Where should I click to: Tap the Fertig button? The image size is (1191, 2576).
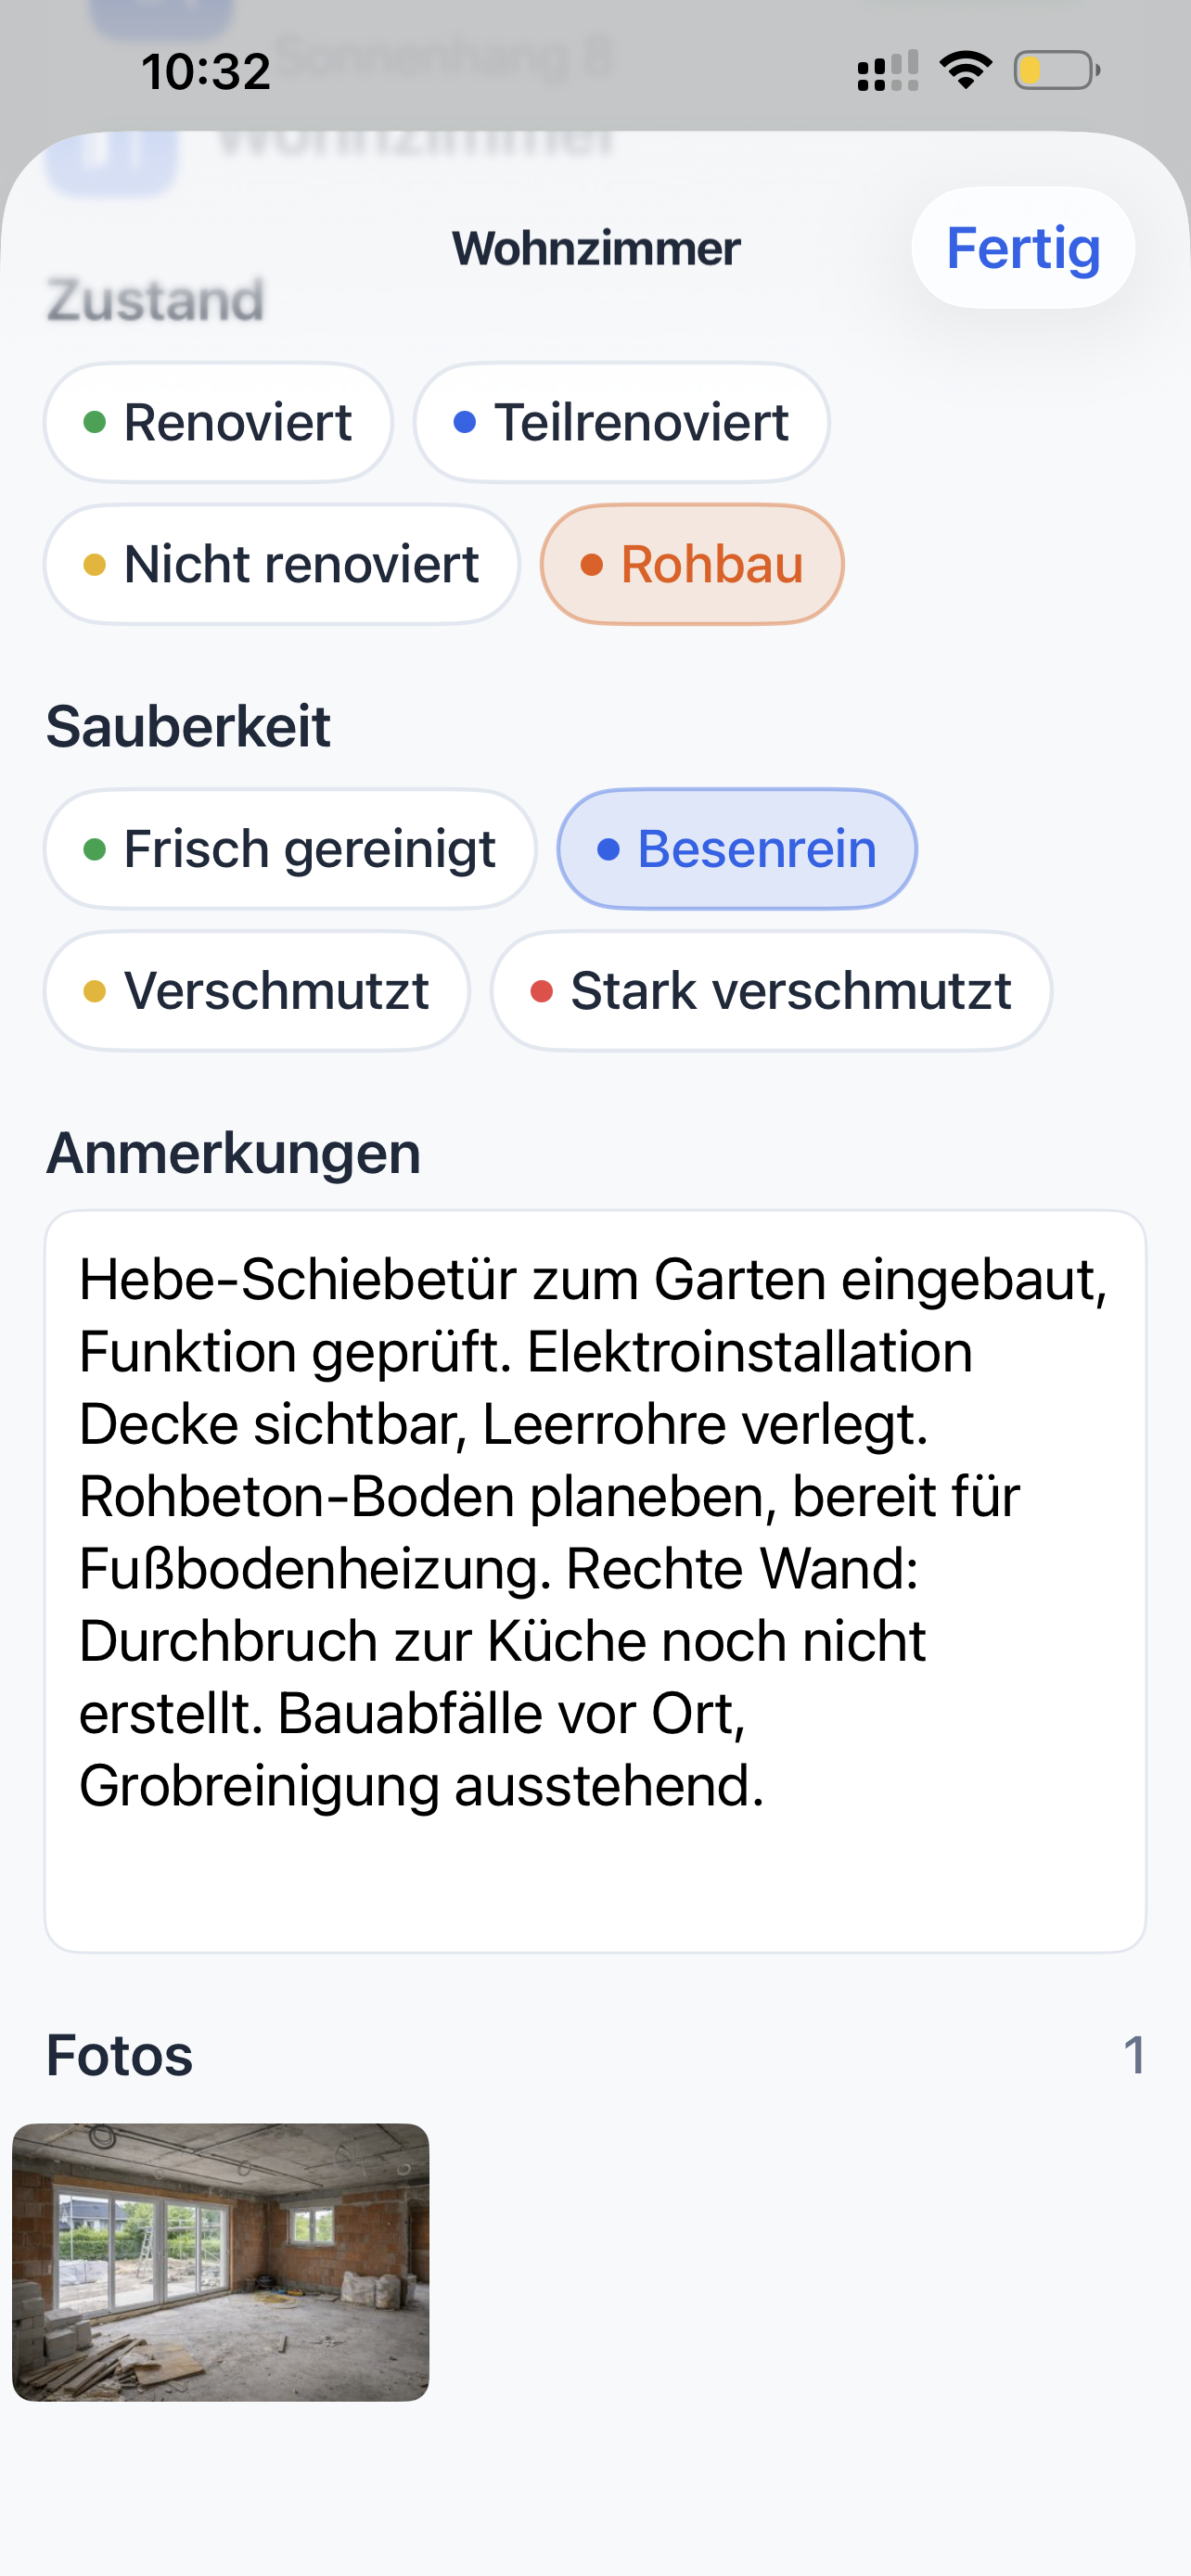[x=1022, y=248]
